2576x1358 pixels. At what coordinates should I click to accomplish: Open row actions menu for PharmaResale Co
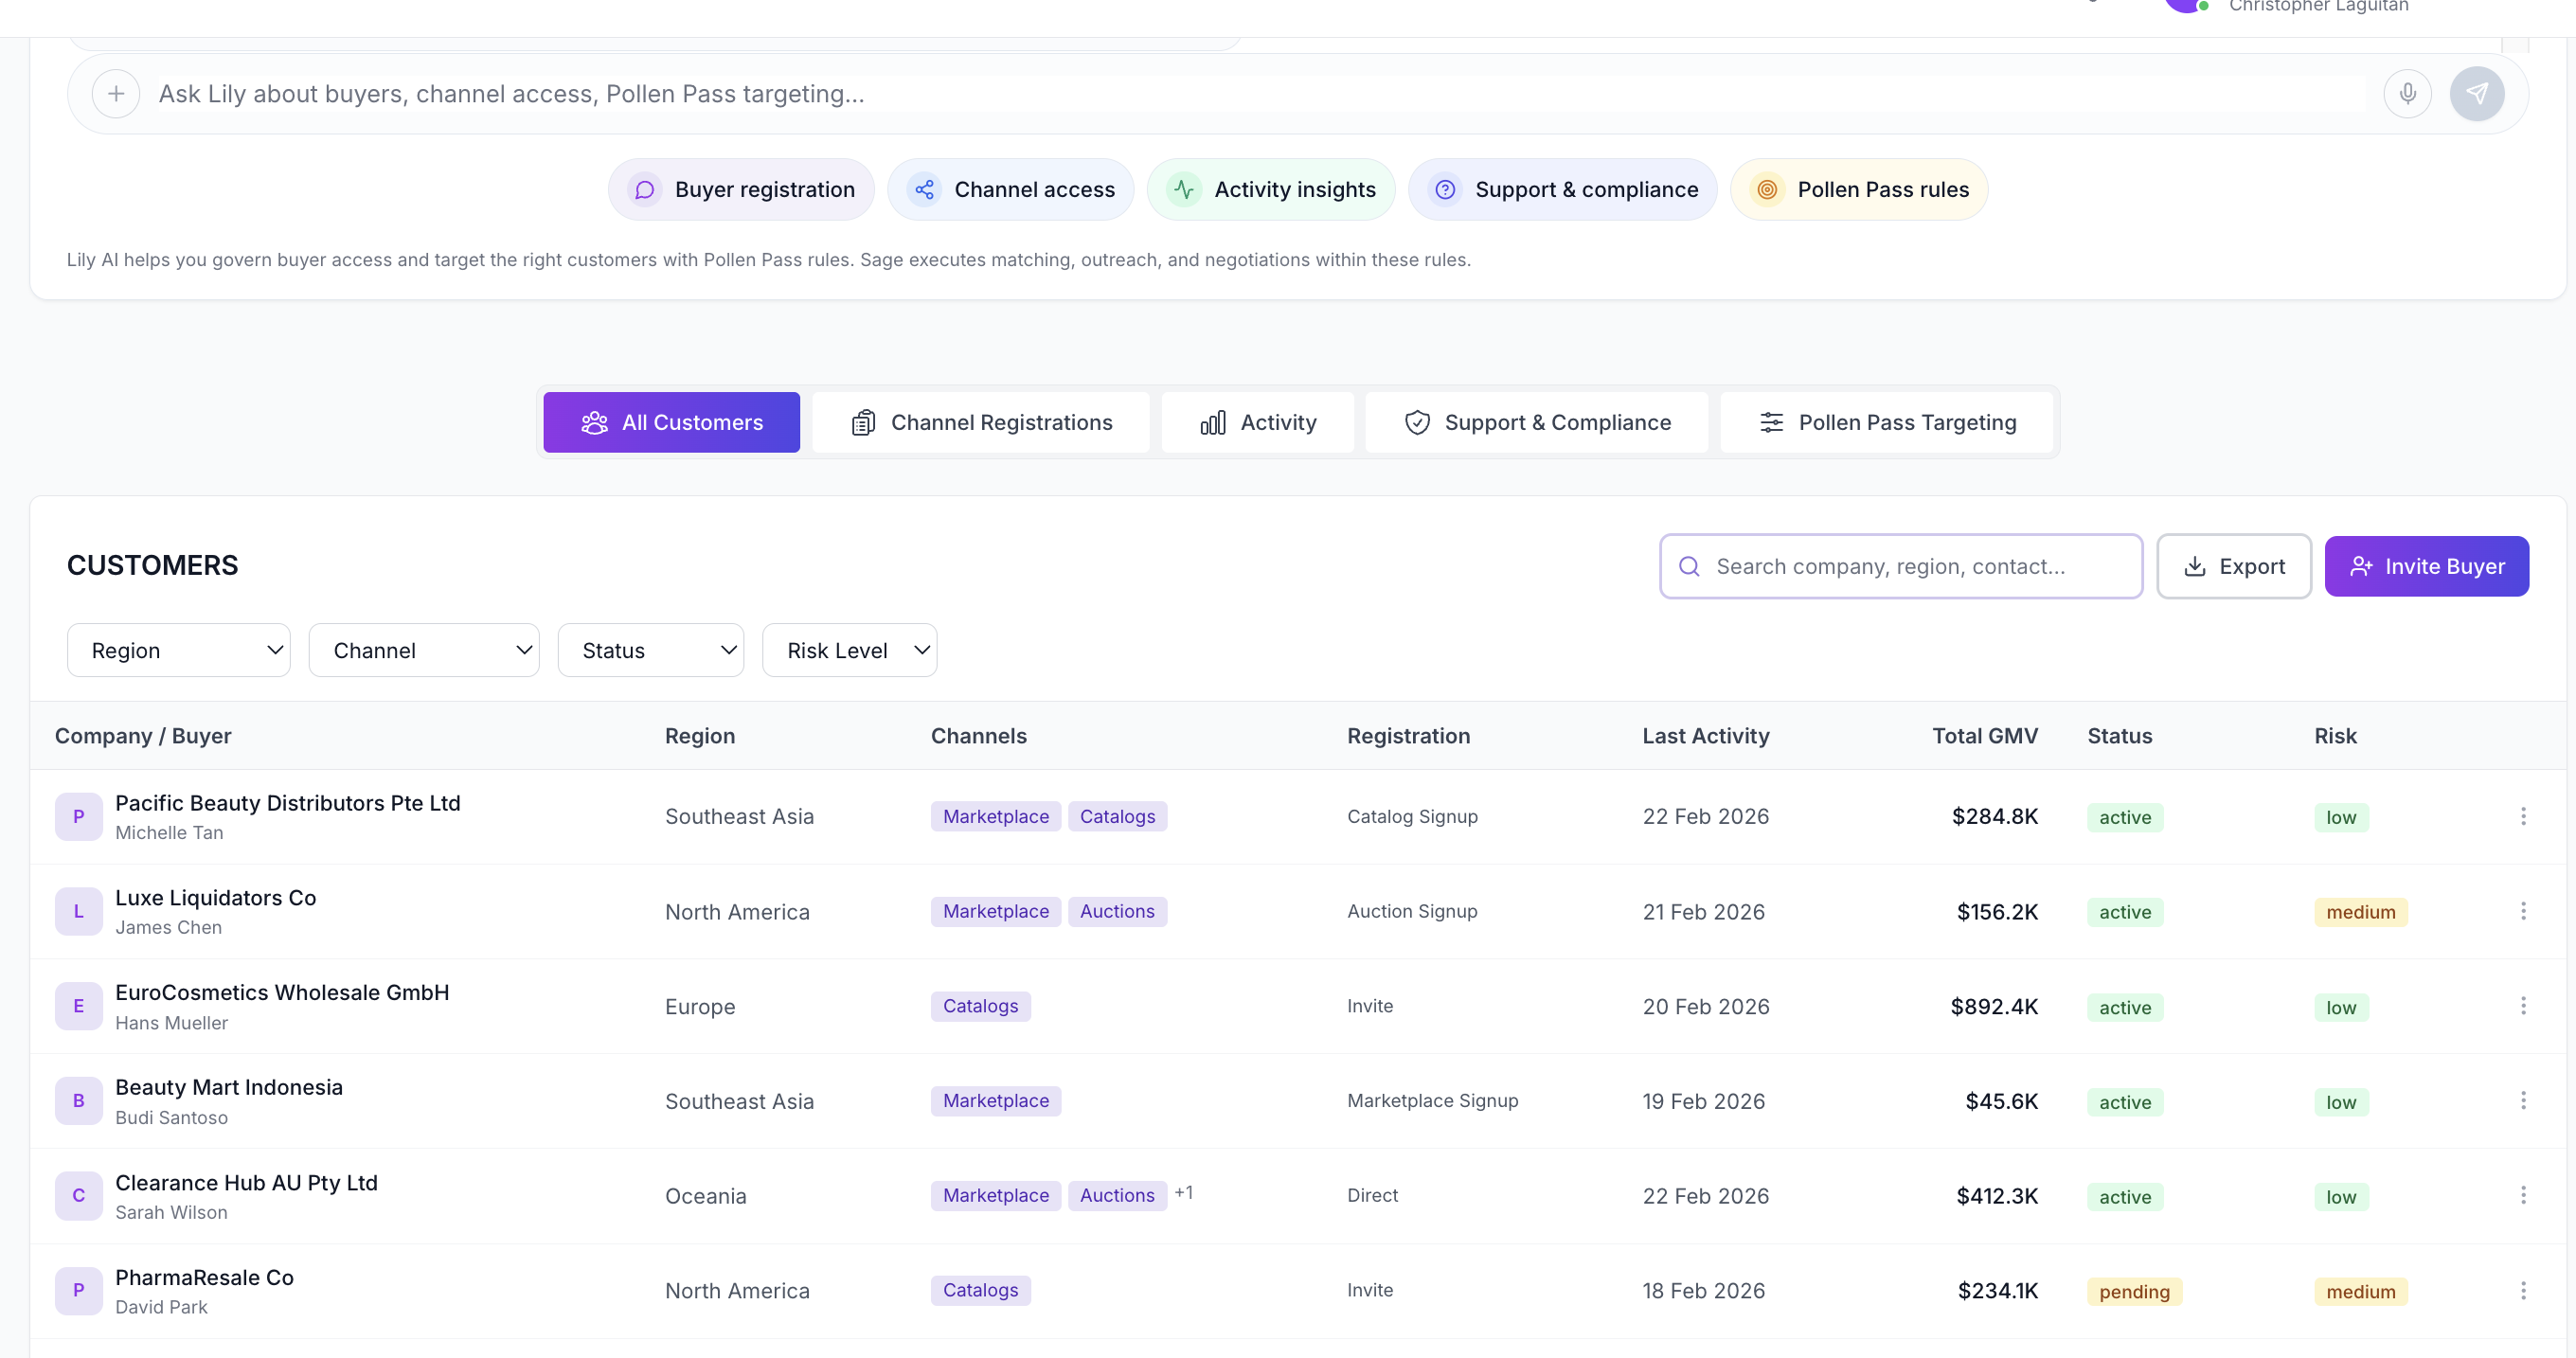pos(2523,1290)
